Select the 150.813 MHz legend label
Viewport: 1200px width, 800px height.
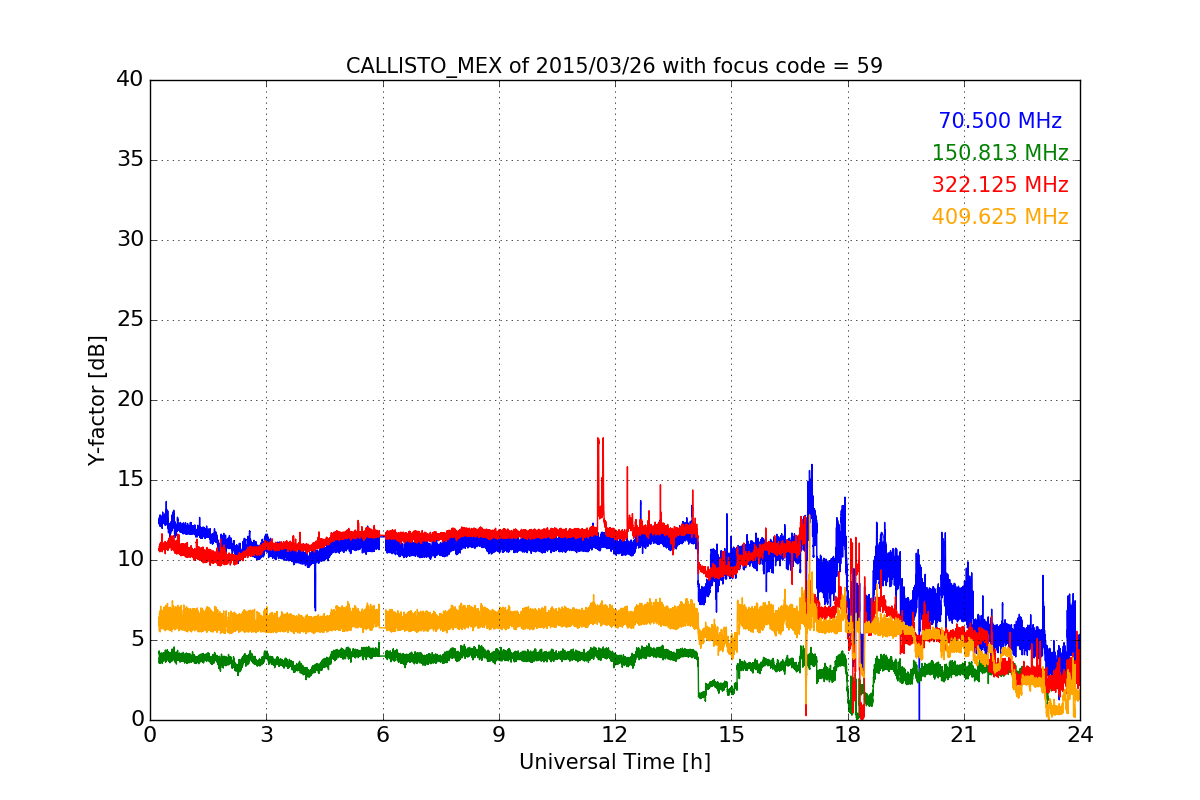pyautogui.click(x=1000, y=153)
